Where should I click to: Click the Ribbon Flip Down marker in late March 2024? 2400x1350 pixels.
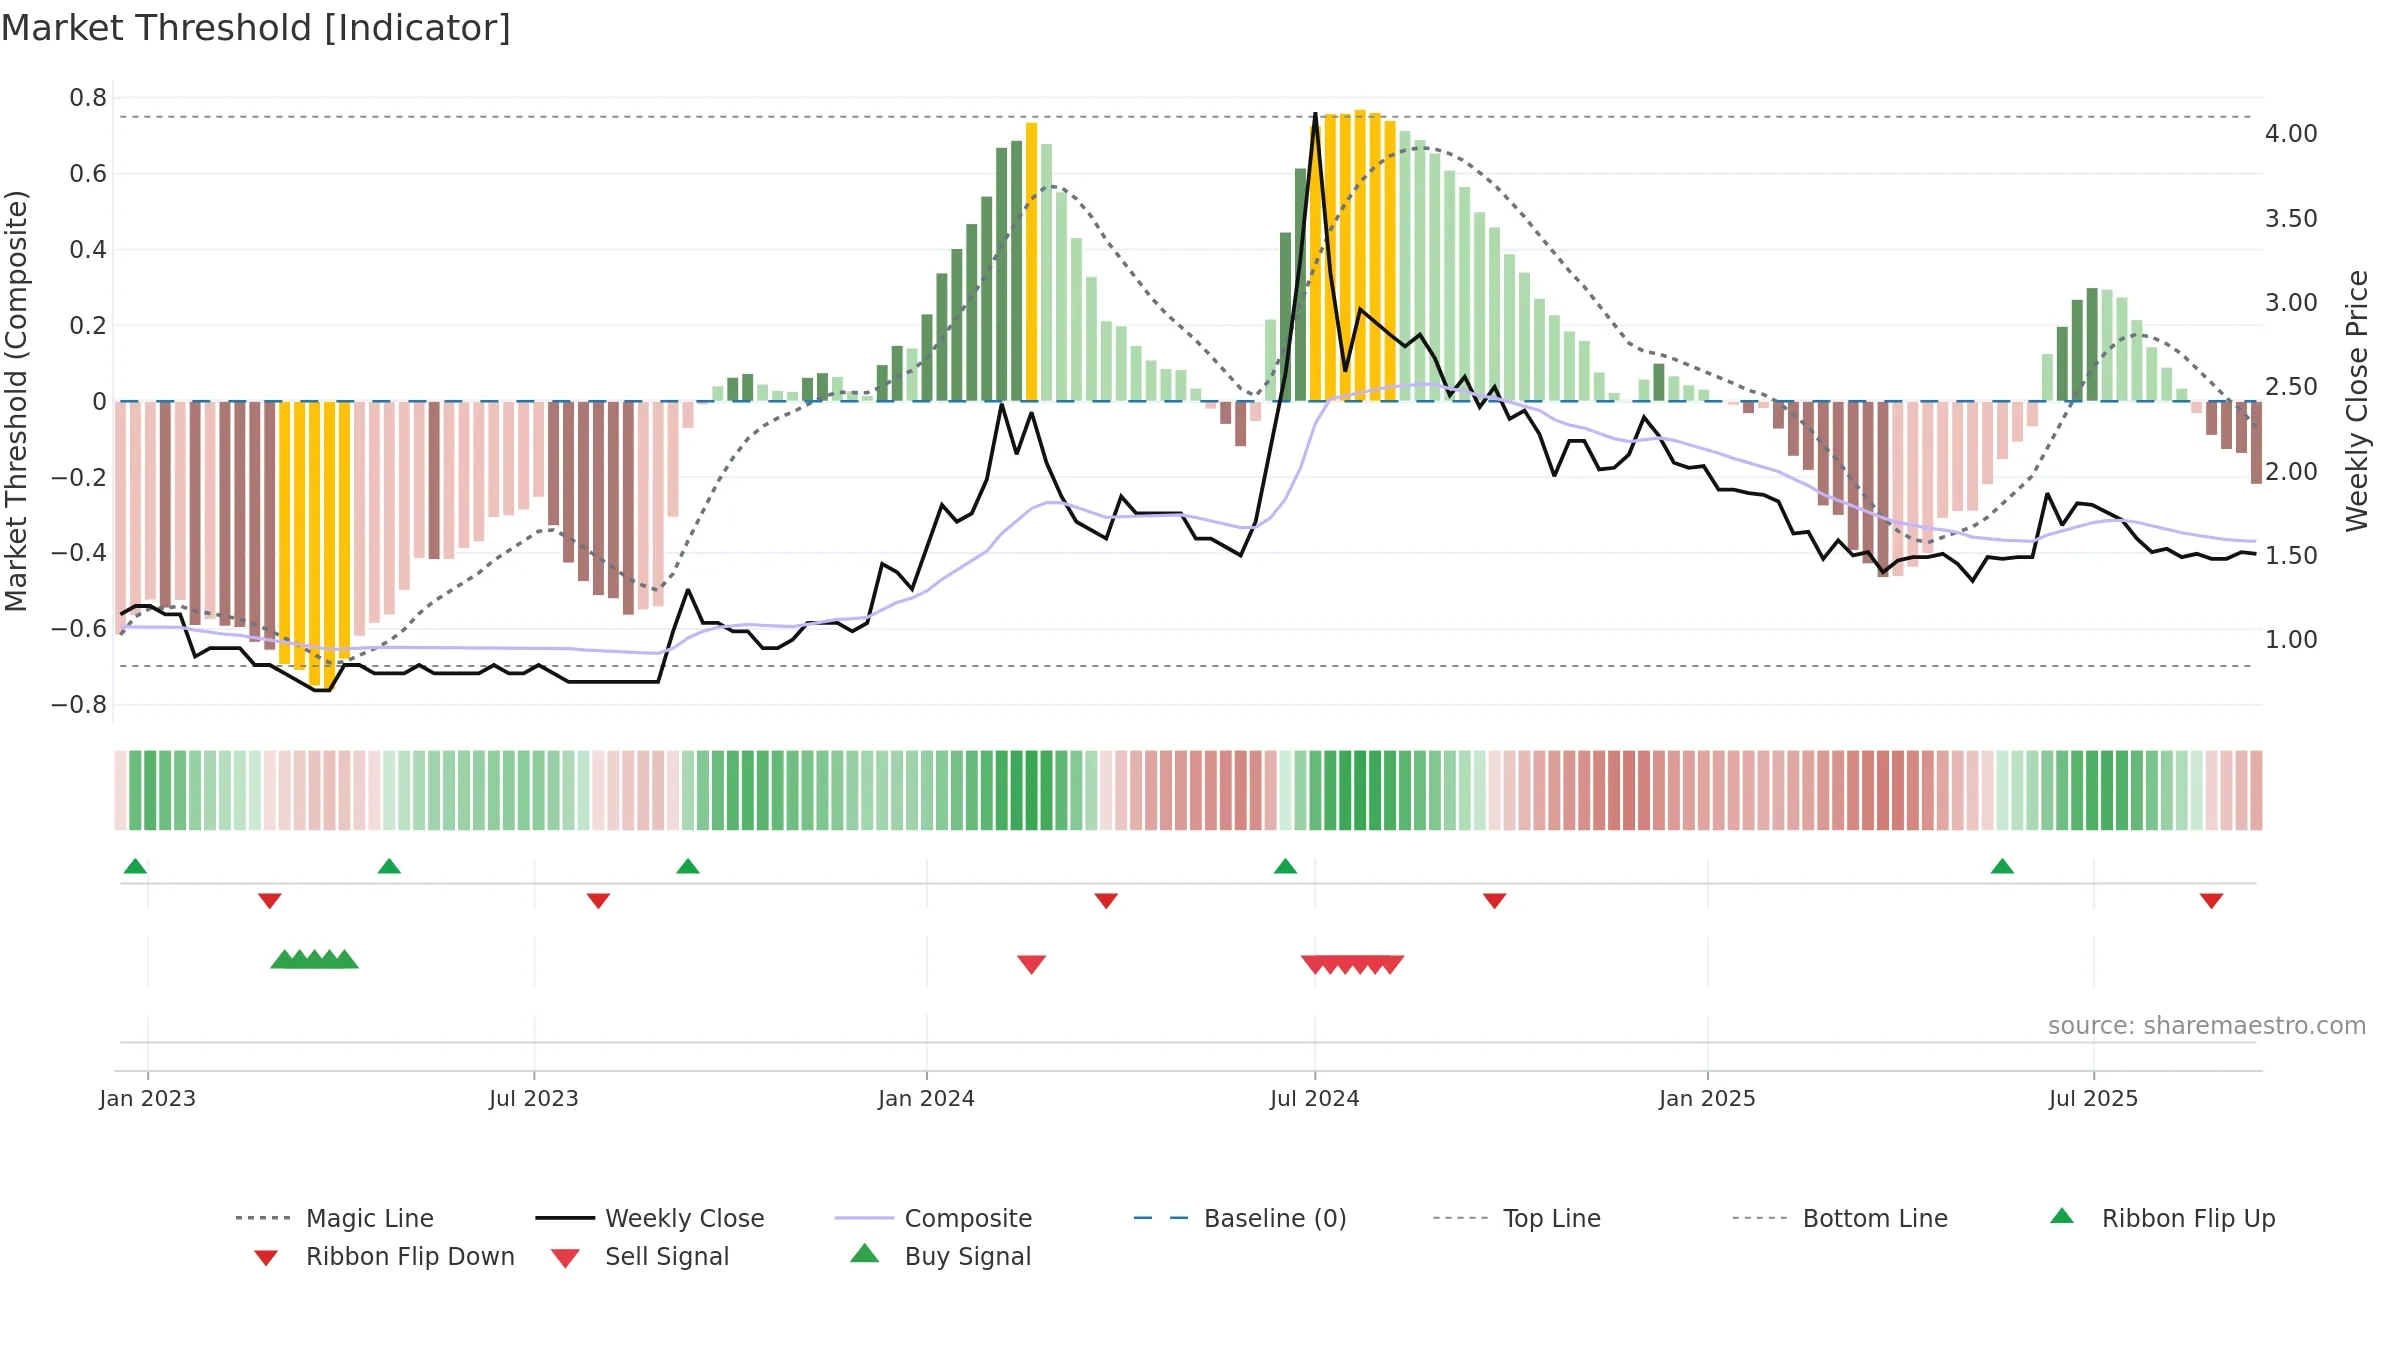point(1106,901)
